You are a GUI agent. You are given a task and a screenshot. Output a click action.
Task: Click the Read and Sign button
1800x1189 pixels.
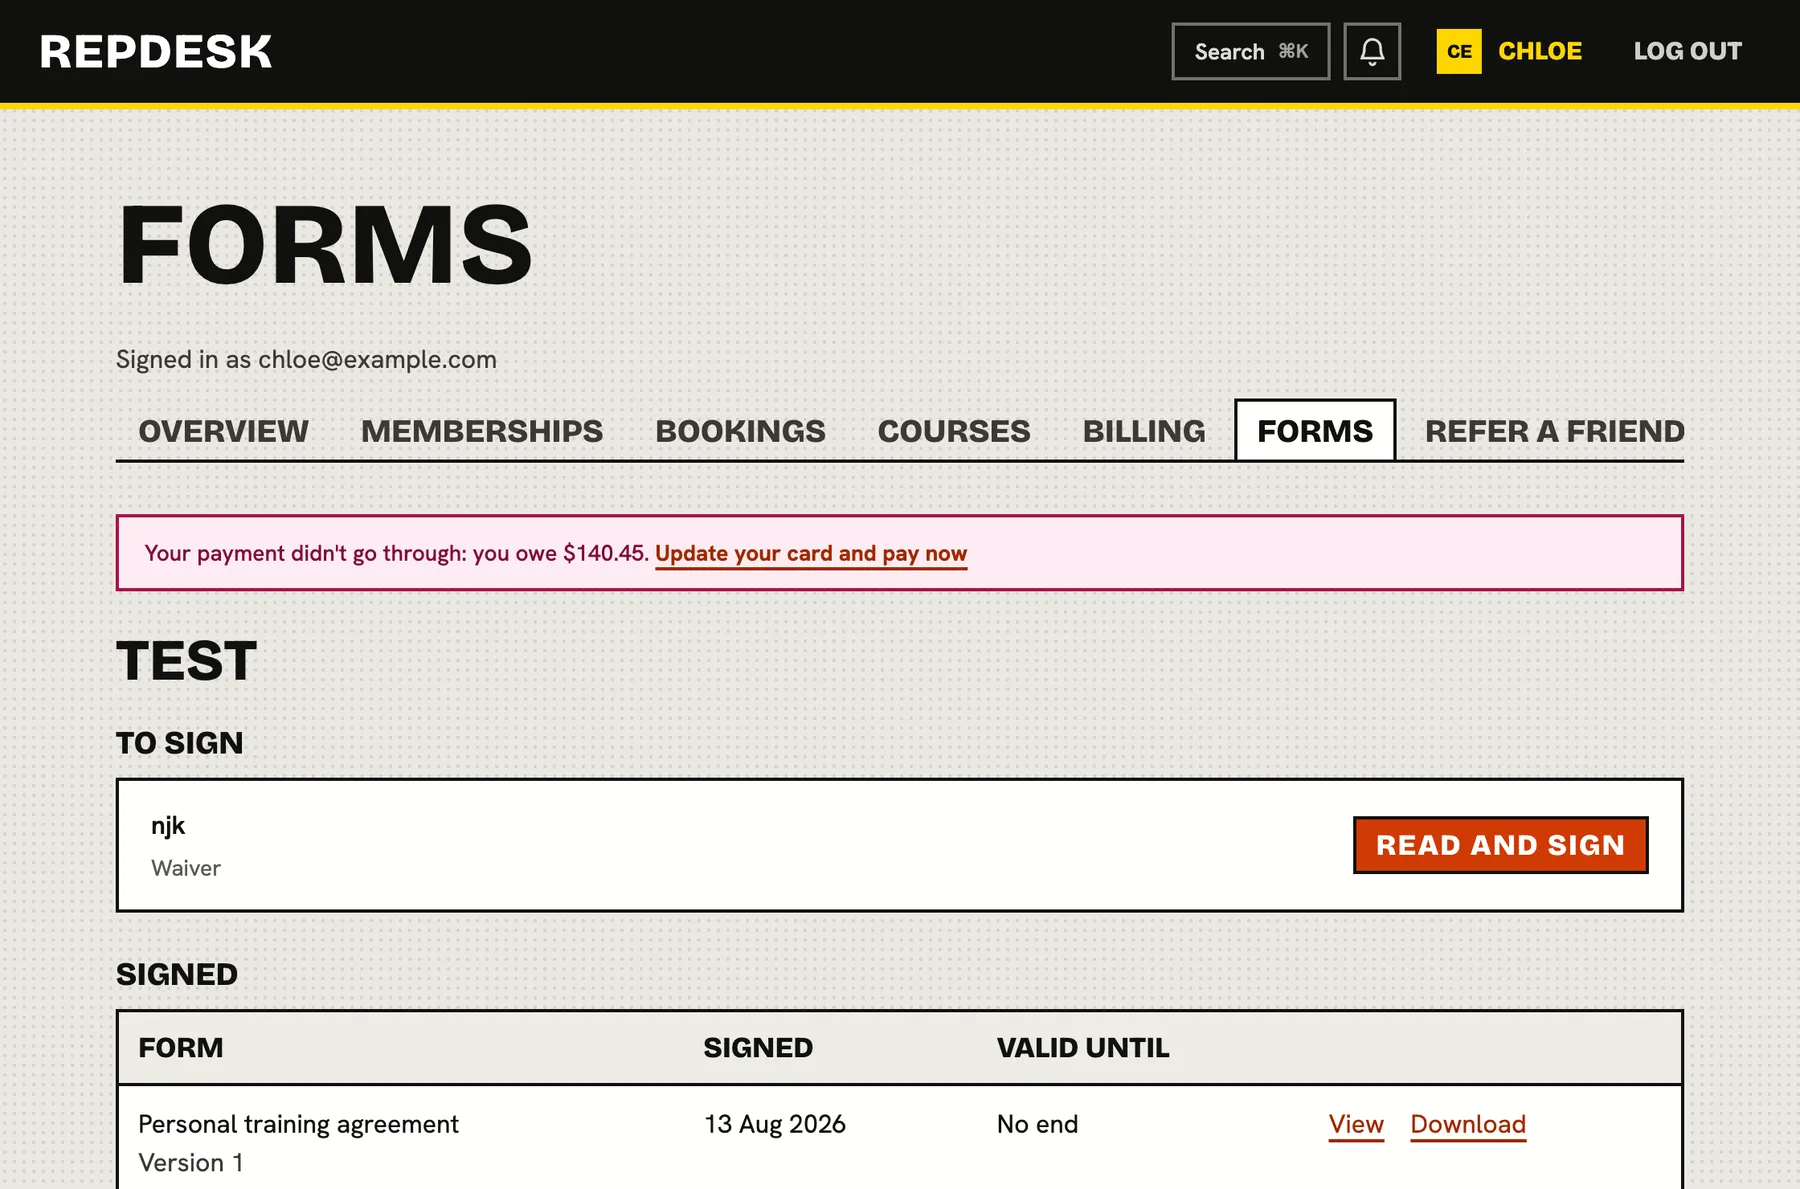[x=1500, y=845]
